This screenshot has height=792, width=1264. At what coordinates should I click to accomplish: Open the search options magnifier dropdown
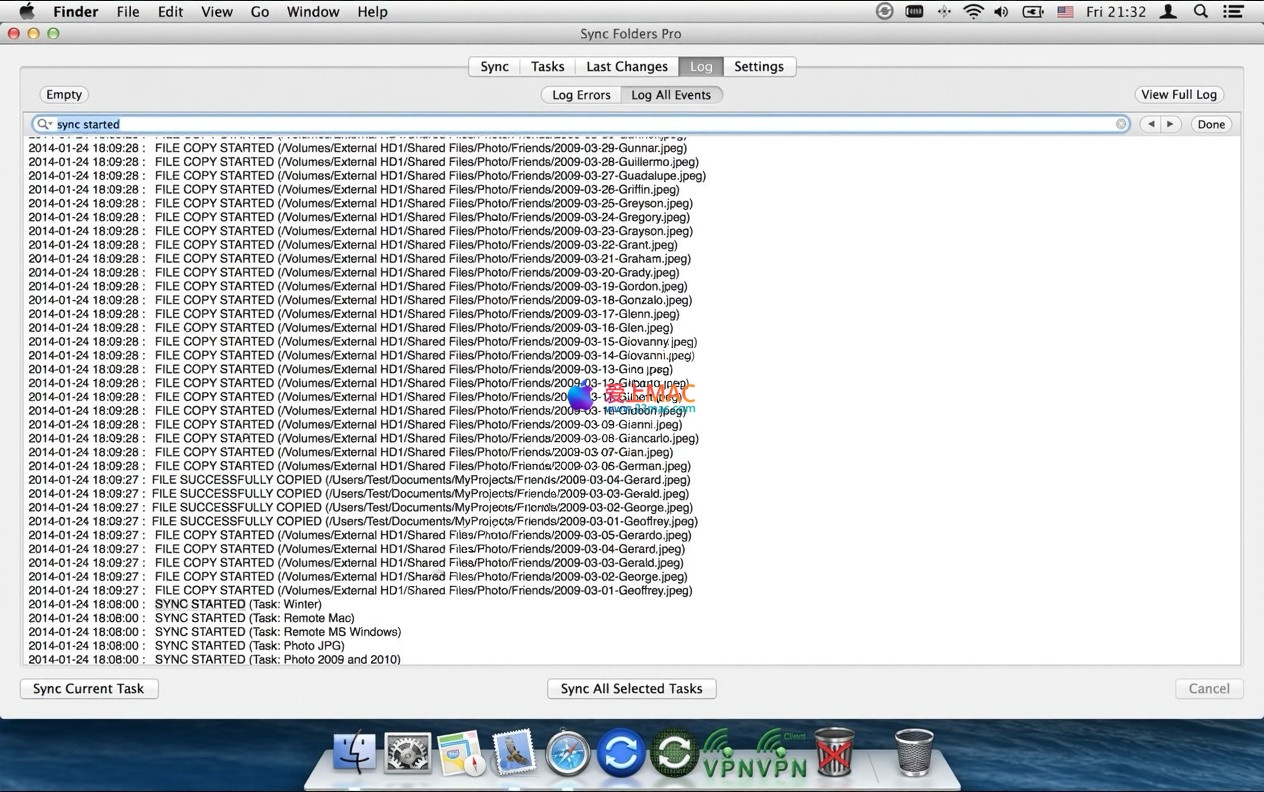[43, 124]
